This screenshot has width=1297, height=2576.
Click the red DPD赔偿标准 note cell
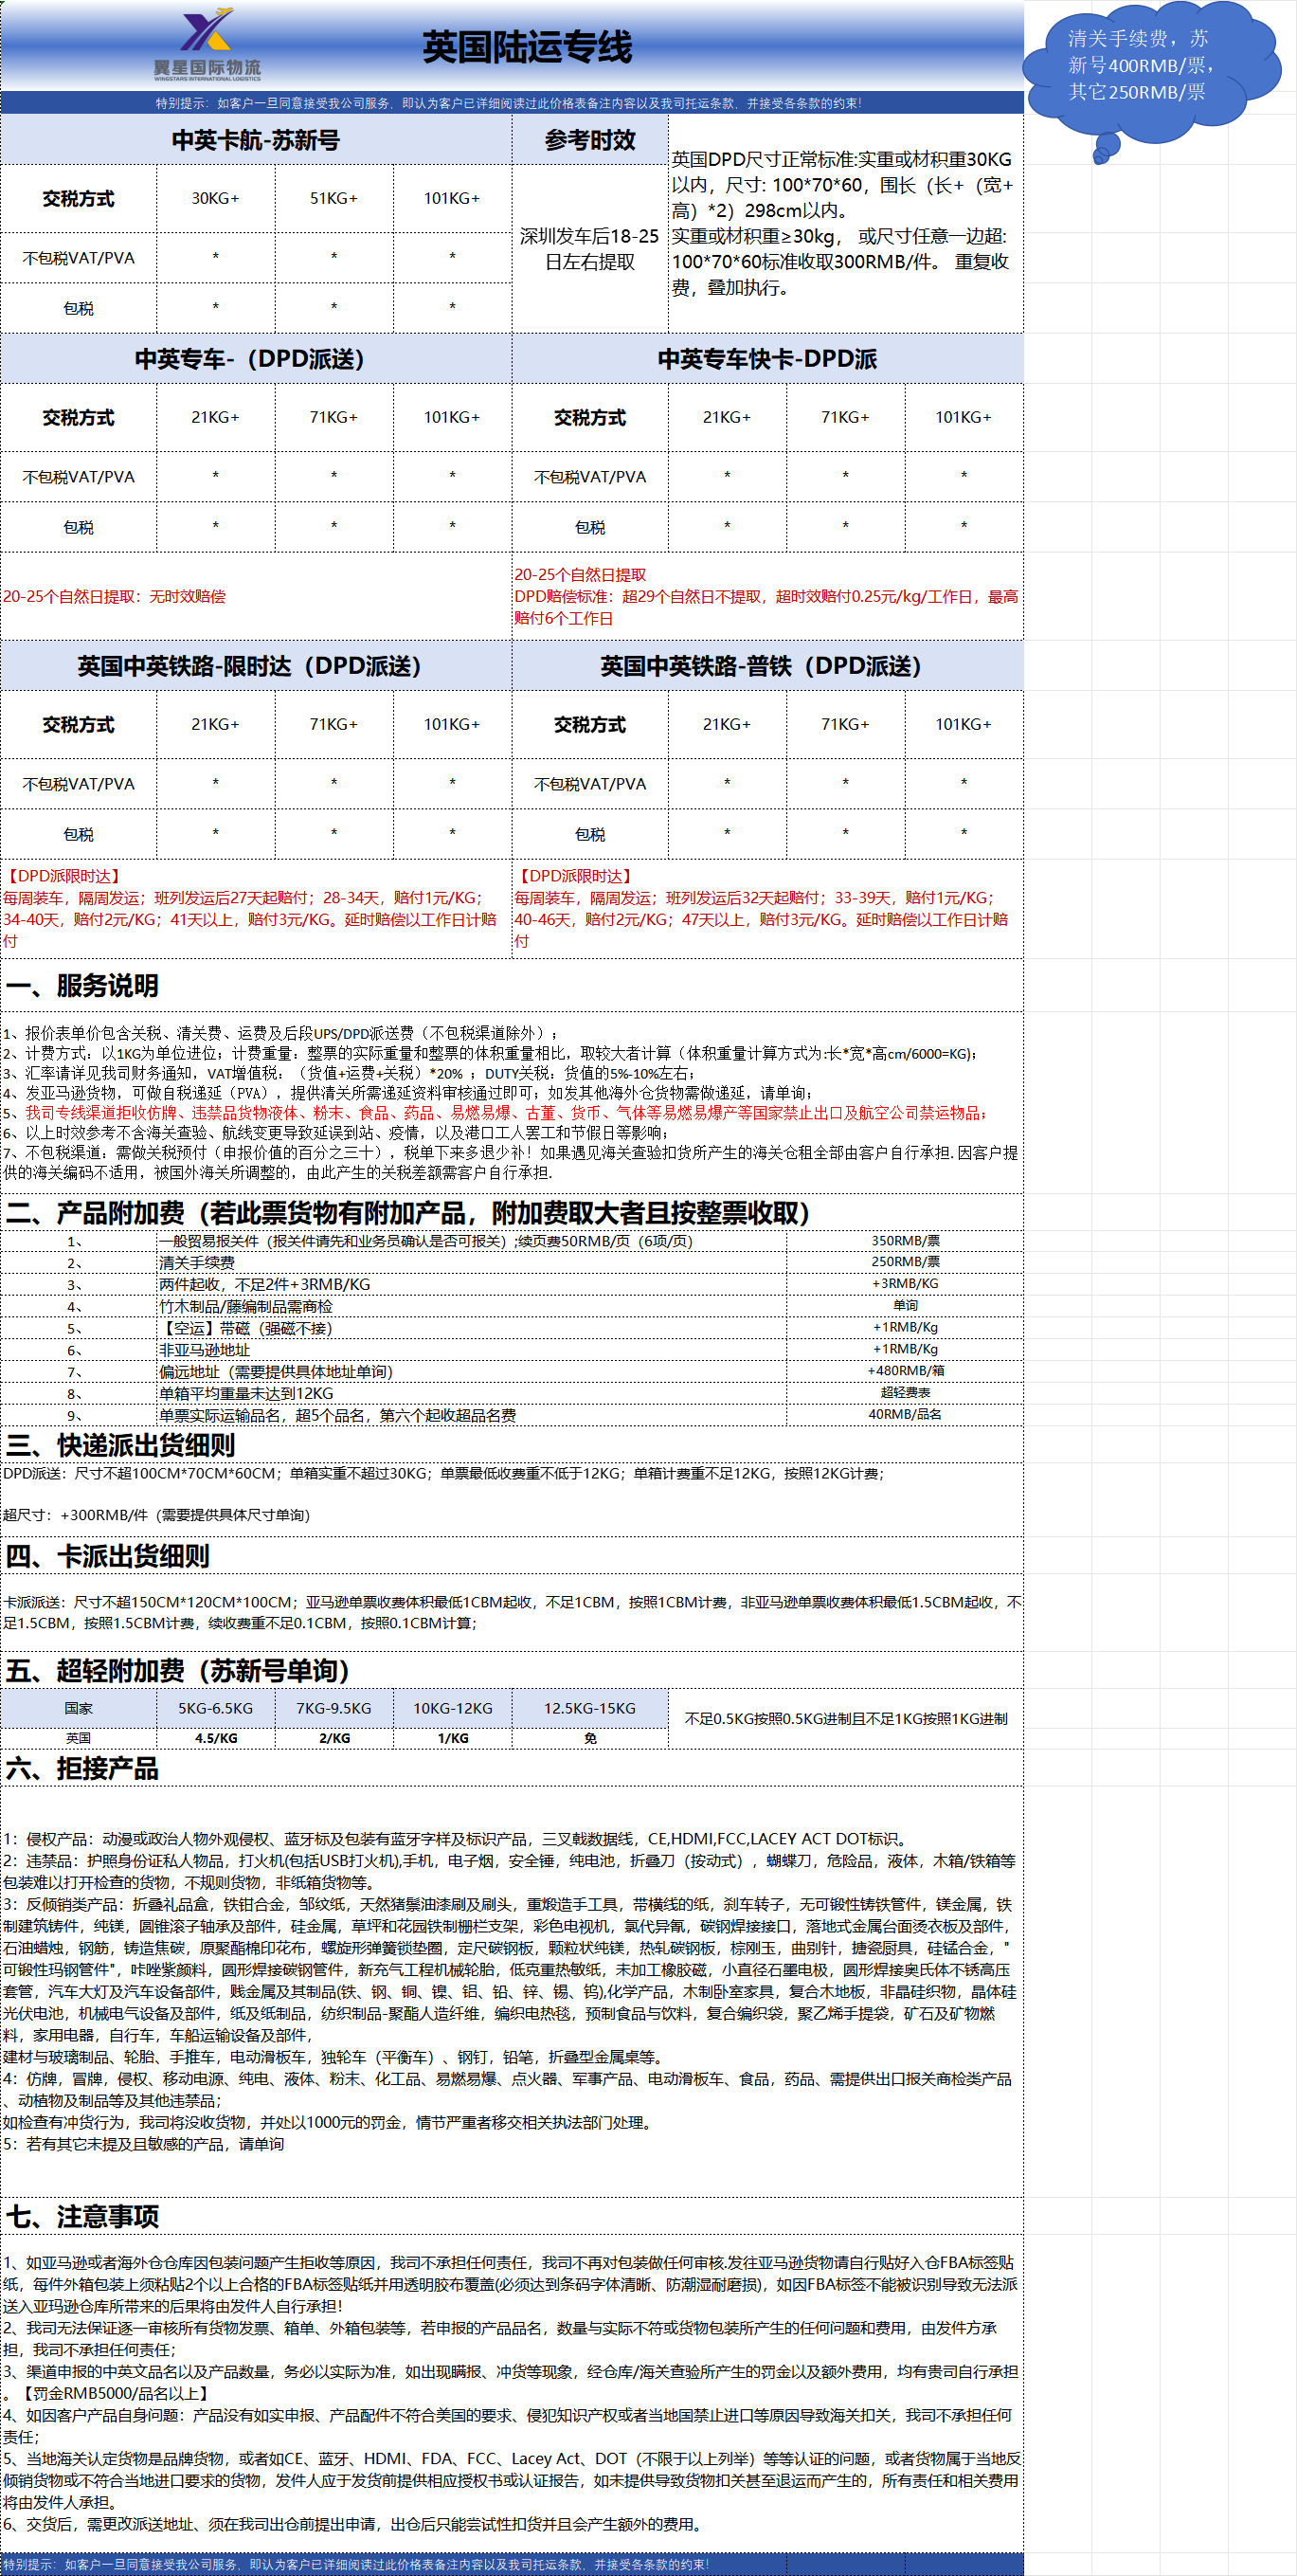point(768,597)
